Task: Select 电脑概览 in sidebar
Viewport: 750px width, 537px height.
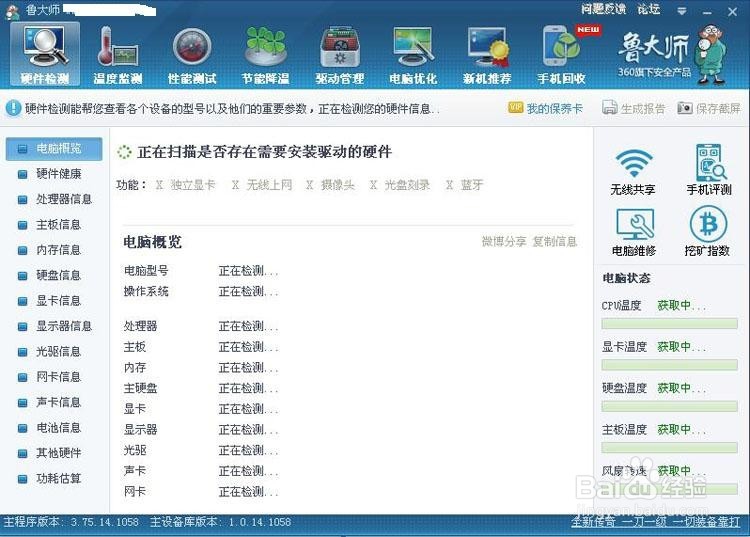Action: (54, 149)
